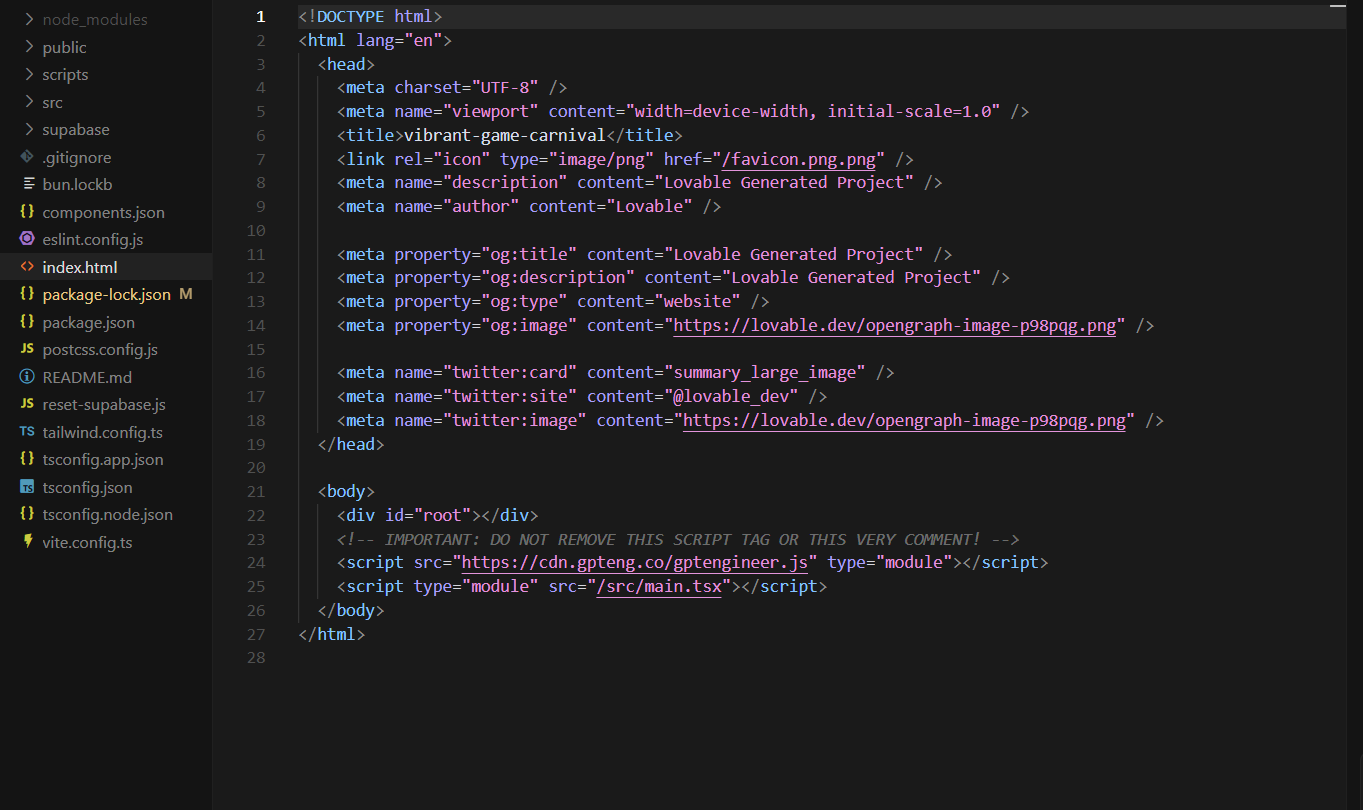The image size is (1363, 810).
Task: Follow the cdn.gpteng.co/gptengineer.js link
Action: click(x=635, y=562)
